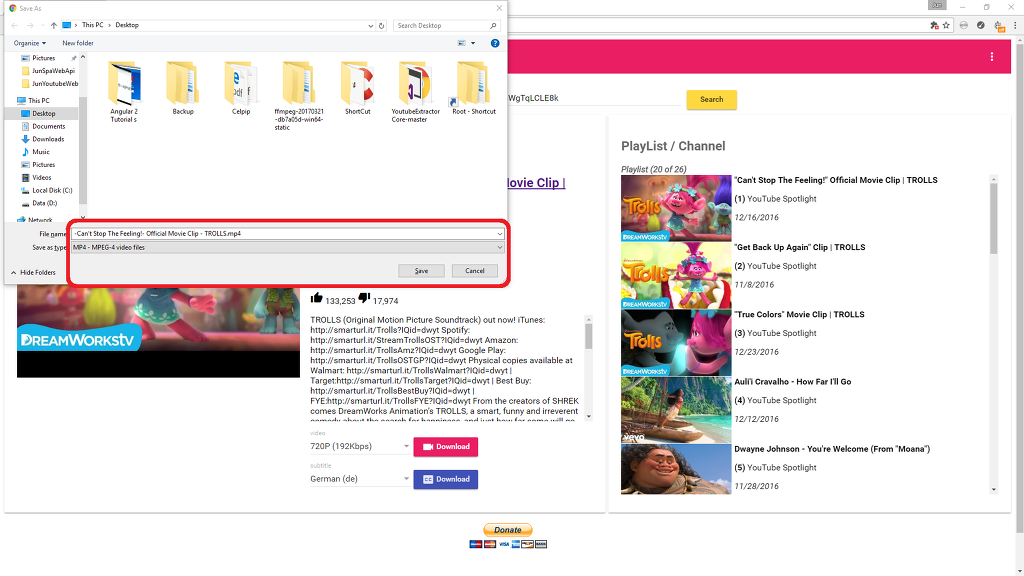Change the folder view layout
The width and height of the screenshot is (1024, 576).
tap(462, 43)
